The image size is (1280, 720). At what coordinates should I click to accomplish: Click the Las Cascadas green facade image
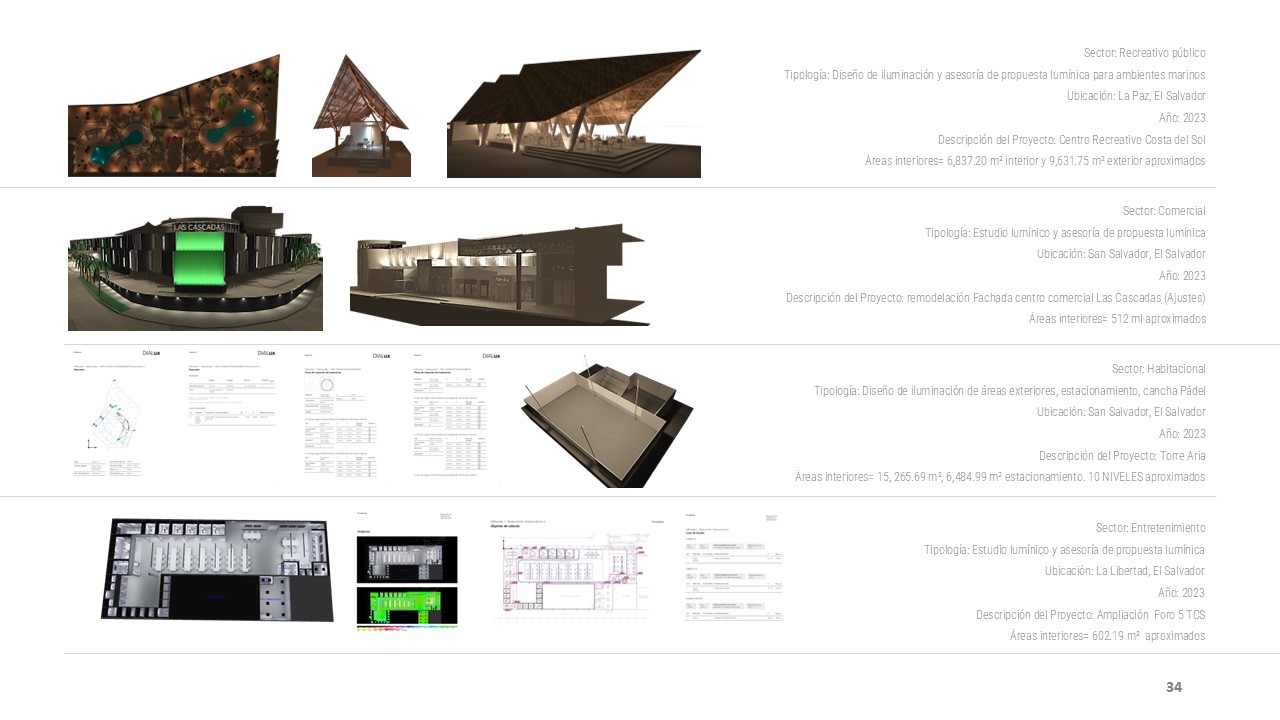pos(195,268)
